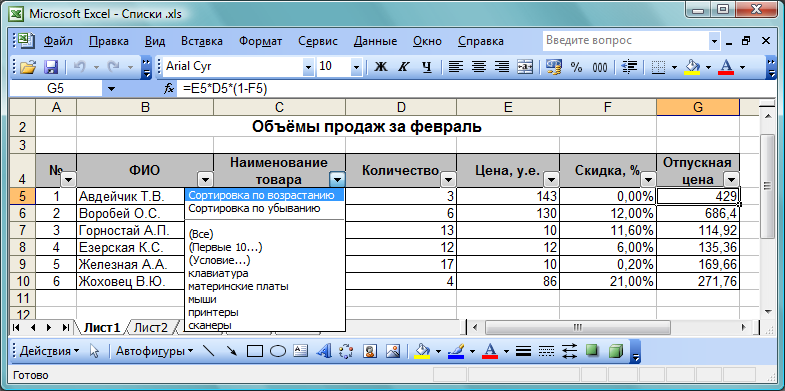Click the insert function fx icon

pyautogui.click(x=169, y=89)
